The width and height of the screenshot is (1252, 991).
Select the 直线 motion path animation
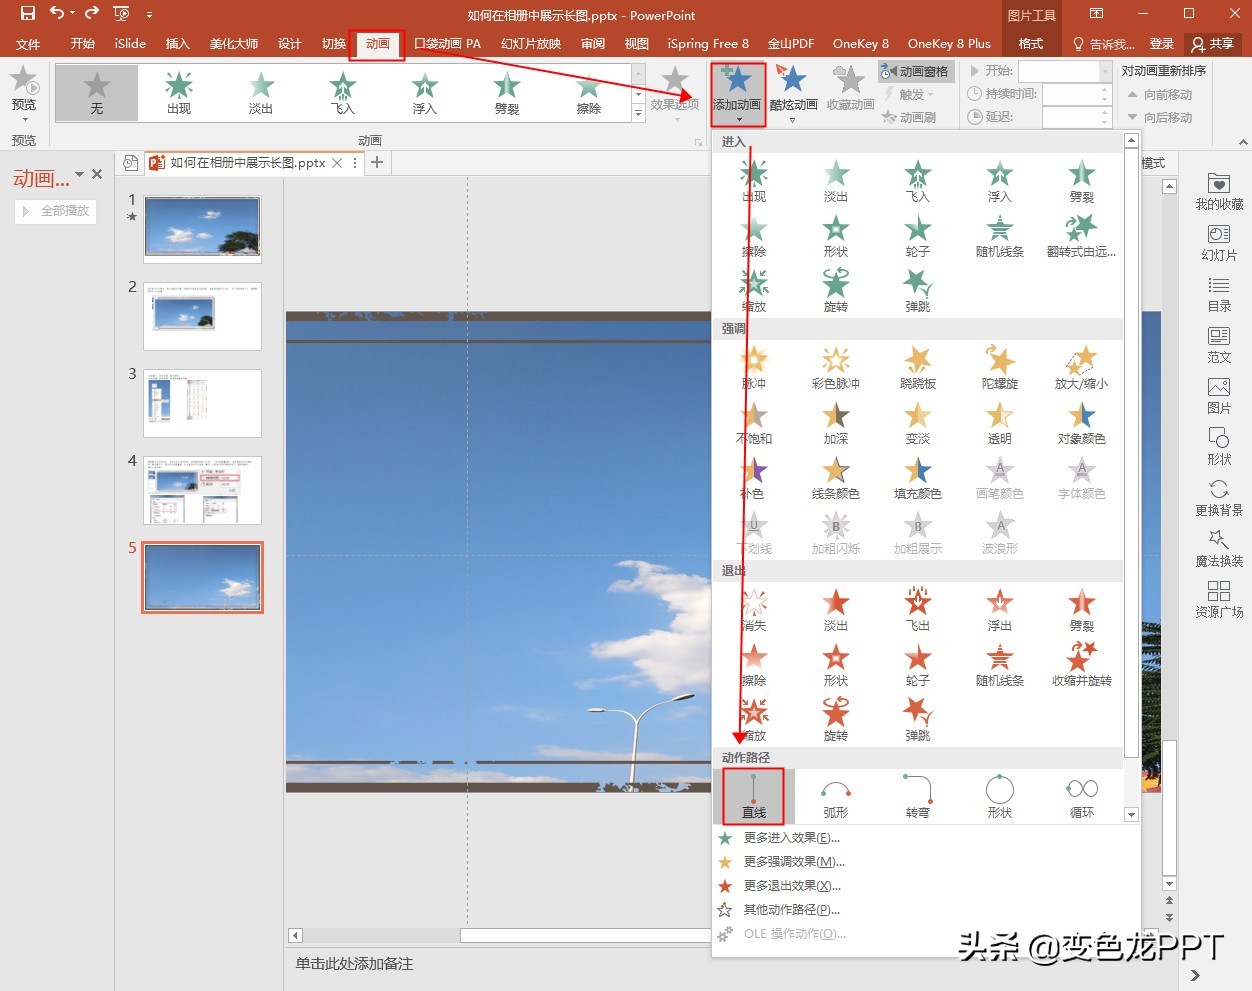click(x=754, y=796)
